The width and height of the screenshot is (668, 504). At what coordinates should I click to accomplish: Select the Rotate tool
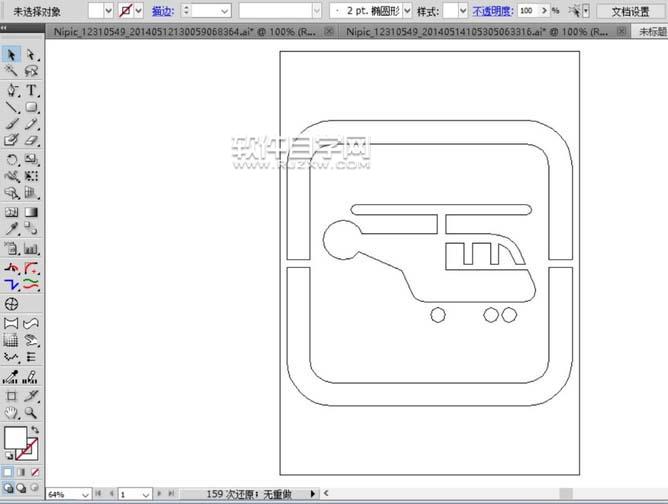(x=12, y=160)
